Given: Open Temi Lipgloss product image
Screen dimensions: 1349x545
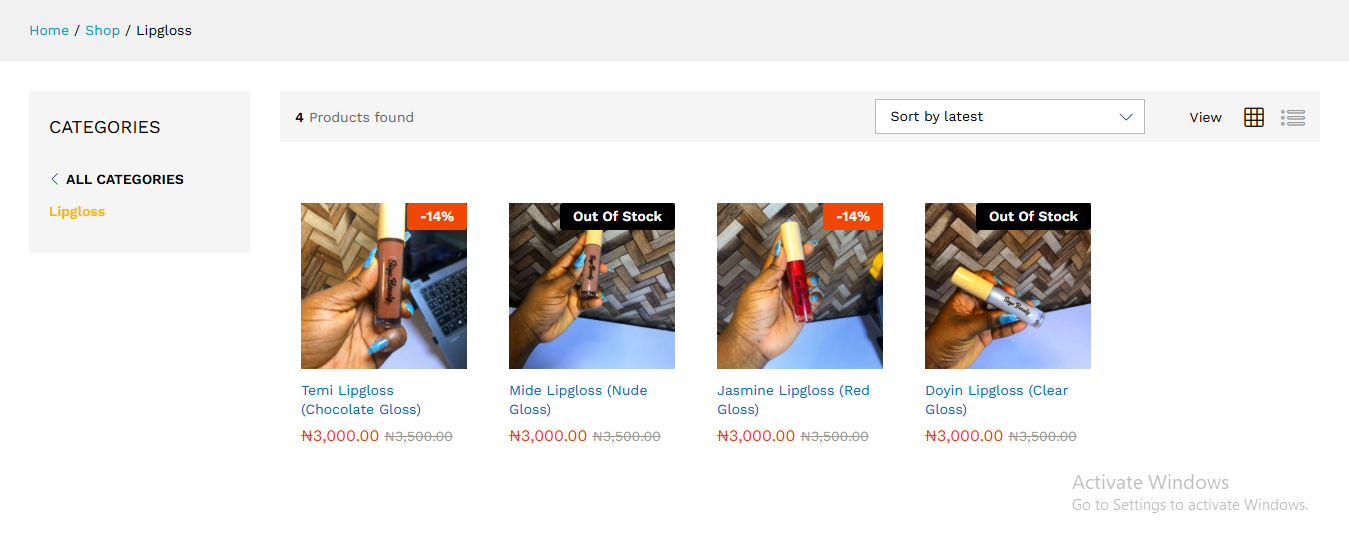Looking at the screenshot, I should pos(384,286).
